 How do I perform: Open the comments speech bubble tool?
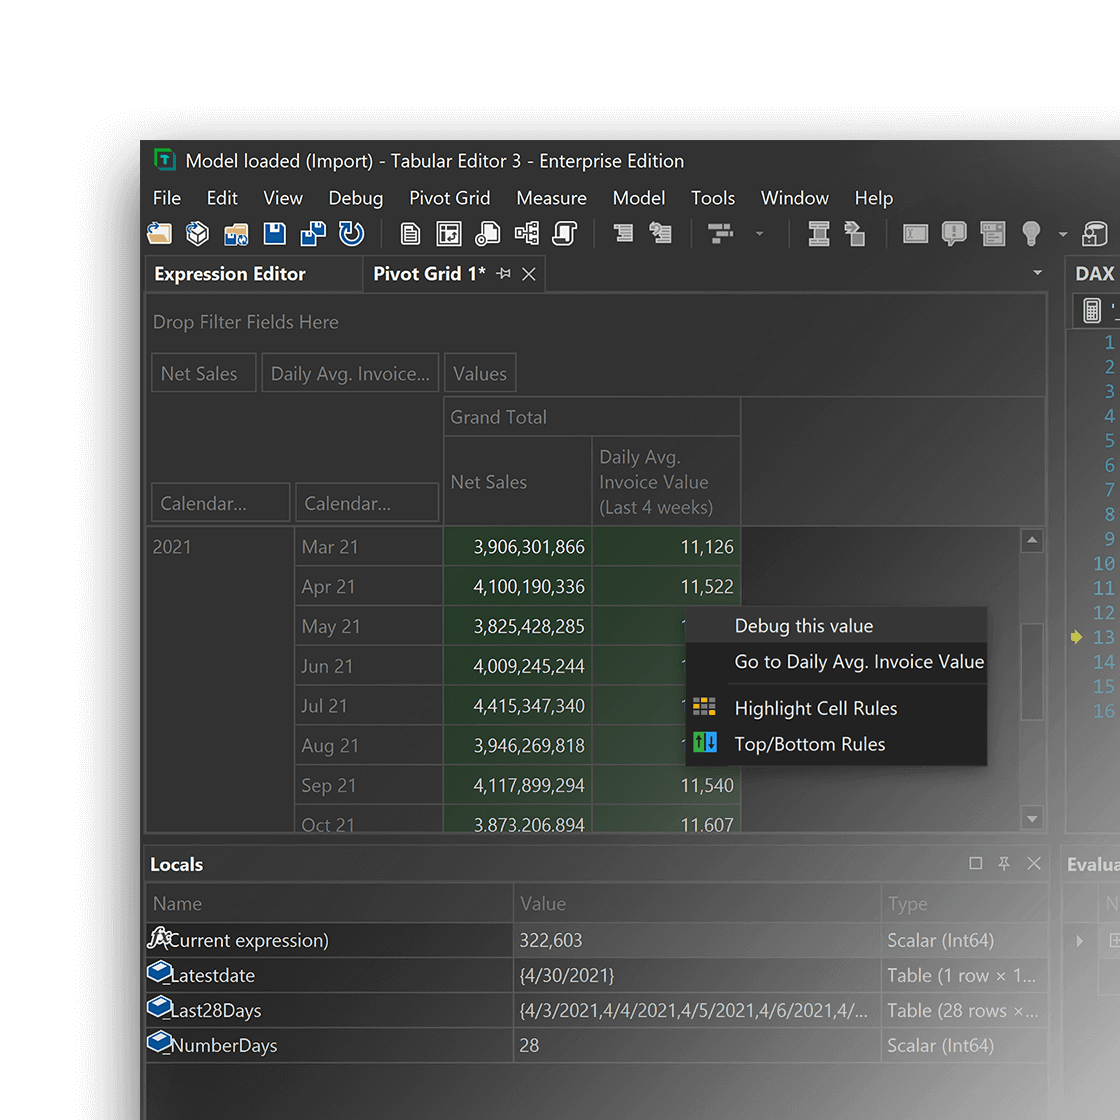click(955, 233)
